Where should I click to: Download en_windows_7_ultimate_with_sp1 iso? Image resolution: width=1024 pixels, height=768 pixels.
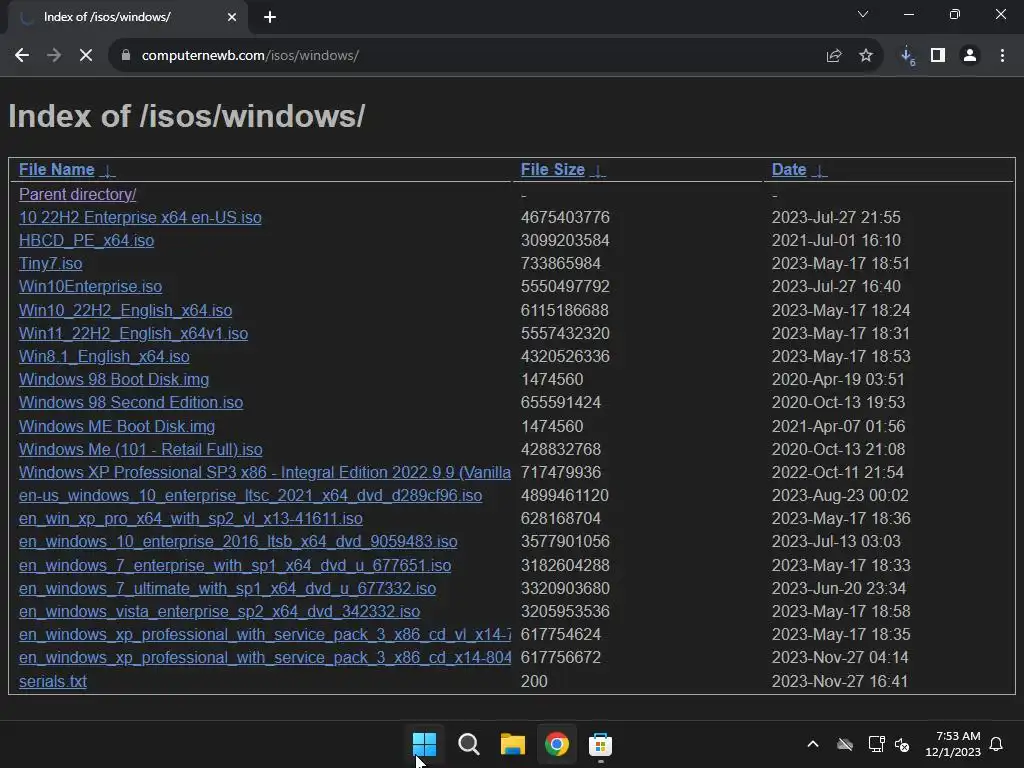click(227, 588)
